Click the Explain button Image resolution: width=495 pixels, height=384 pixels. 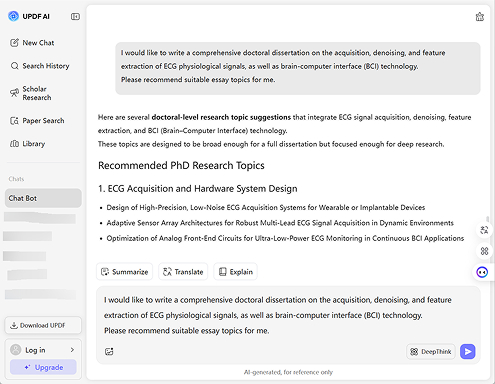point(235,272)
